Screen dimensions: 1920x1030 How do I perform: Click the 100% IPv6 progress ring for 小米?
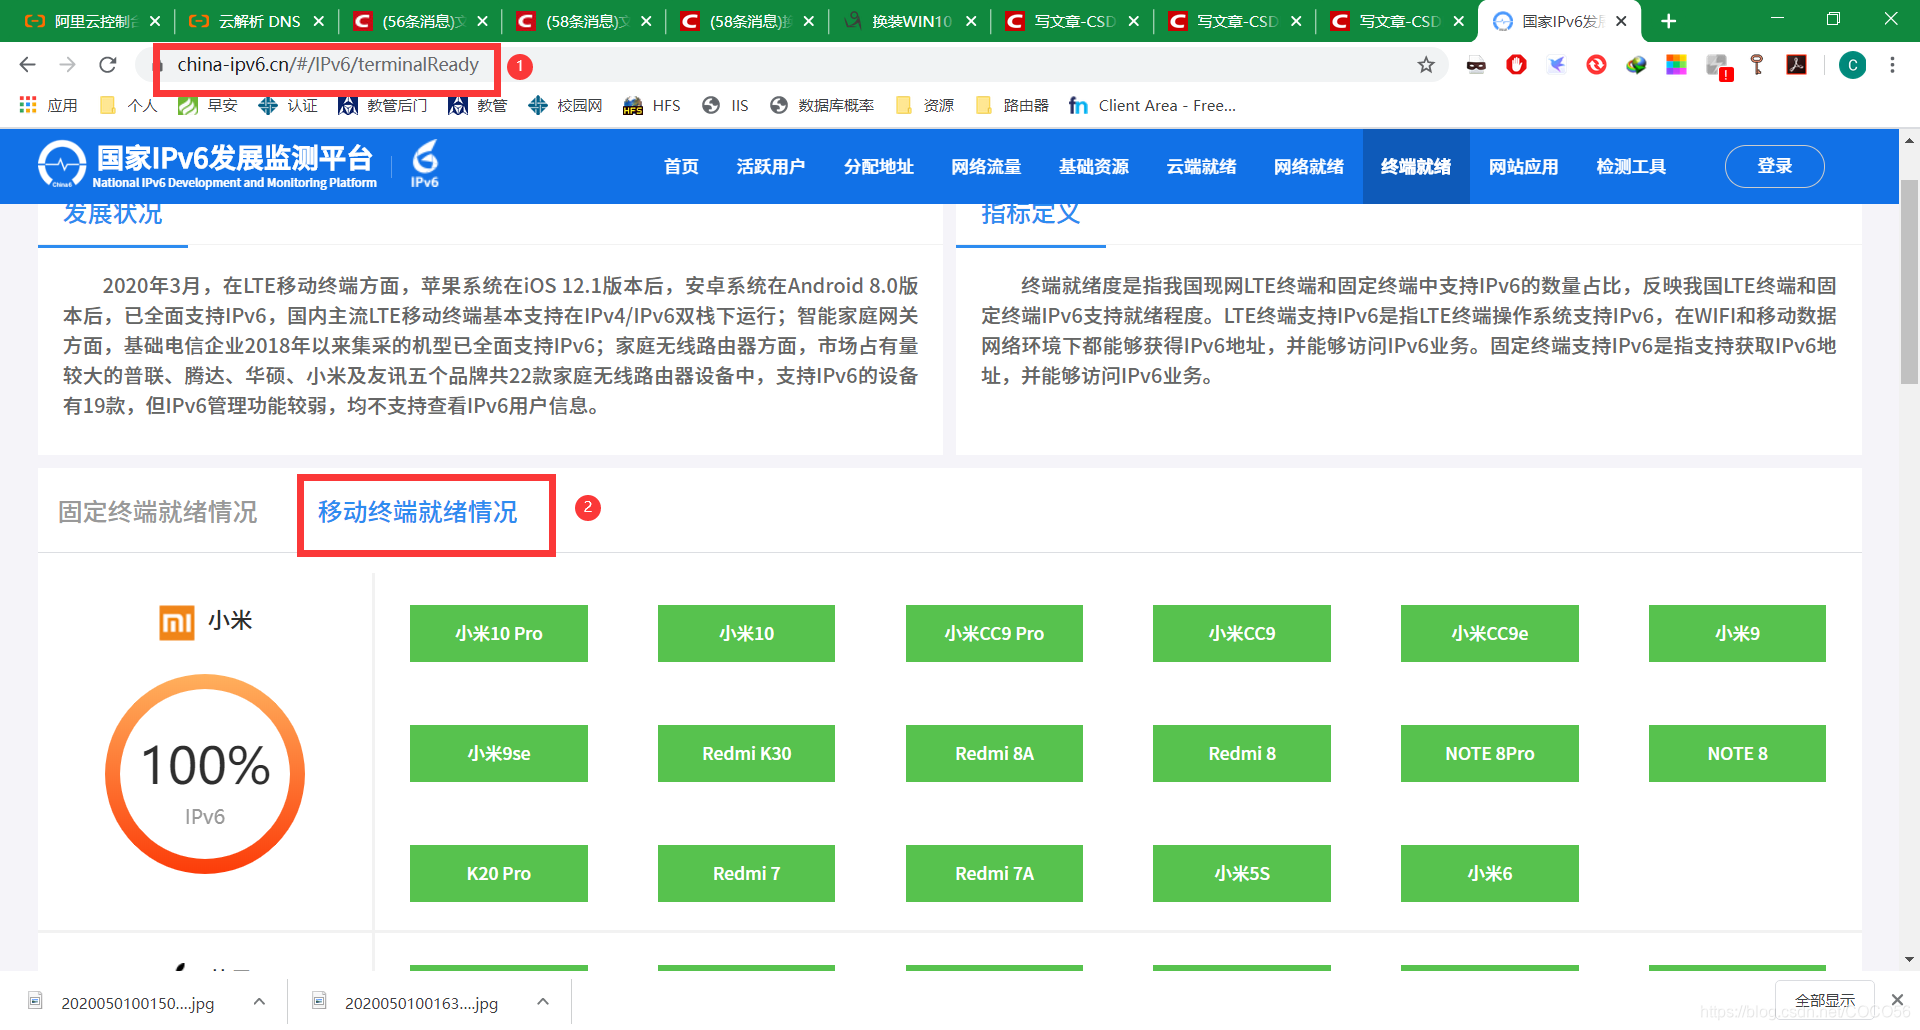pos(204,774)
